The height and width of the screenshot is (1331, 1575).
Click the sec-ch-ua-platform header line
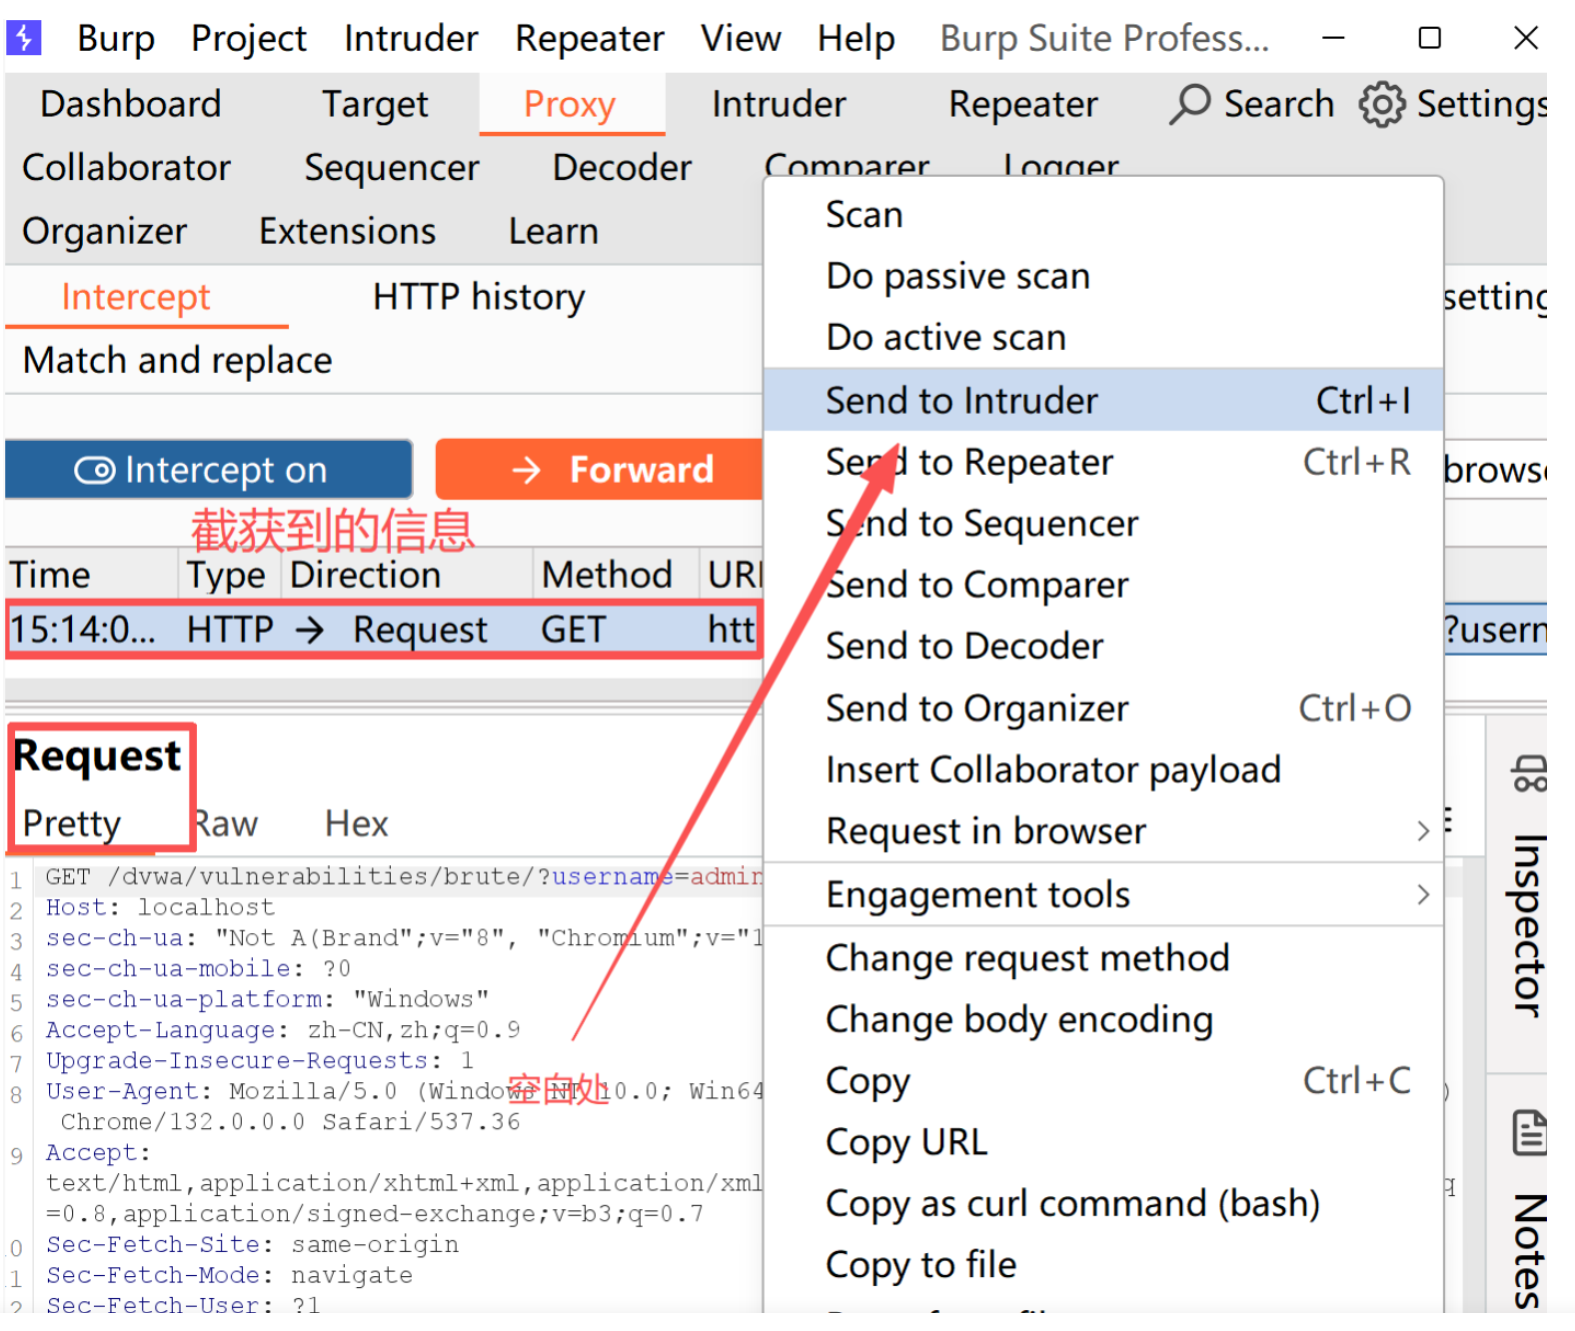(267, 999)
